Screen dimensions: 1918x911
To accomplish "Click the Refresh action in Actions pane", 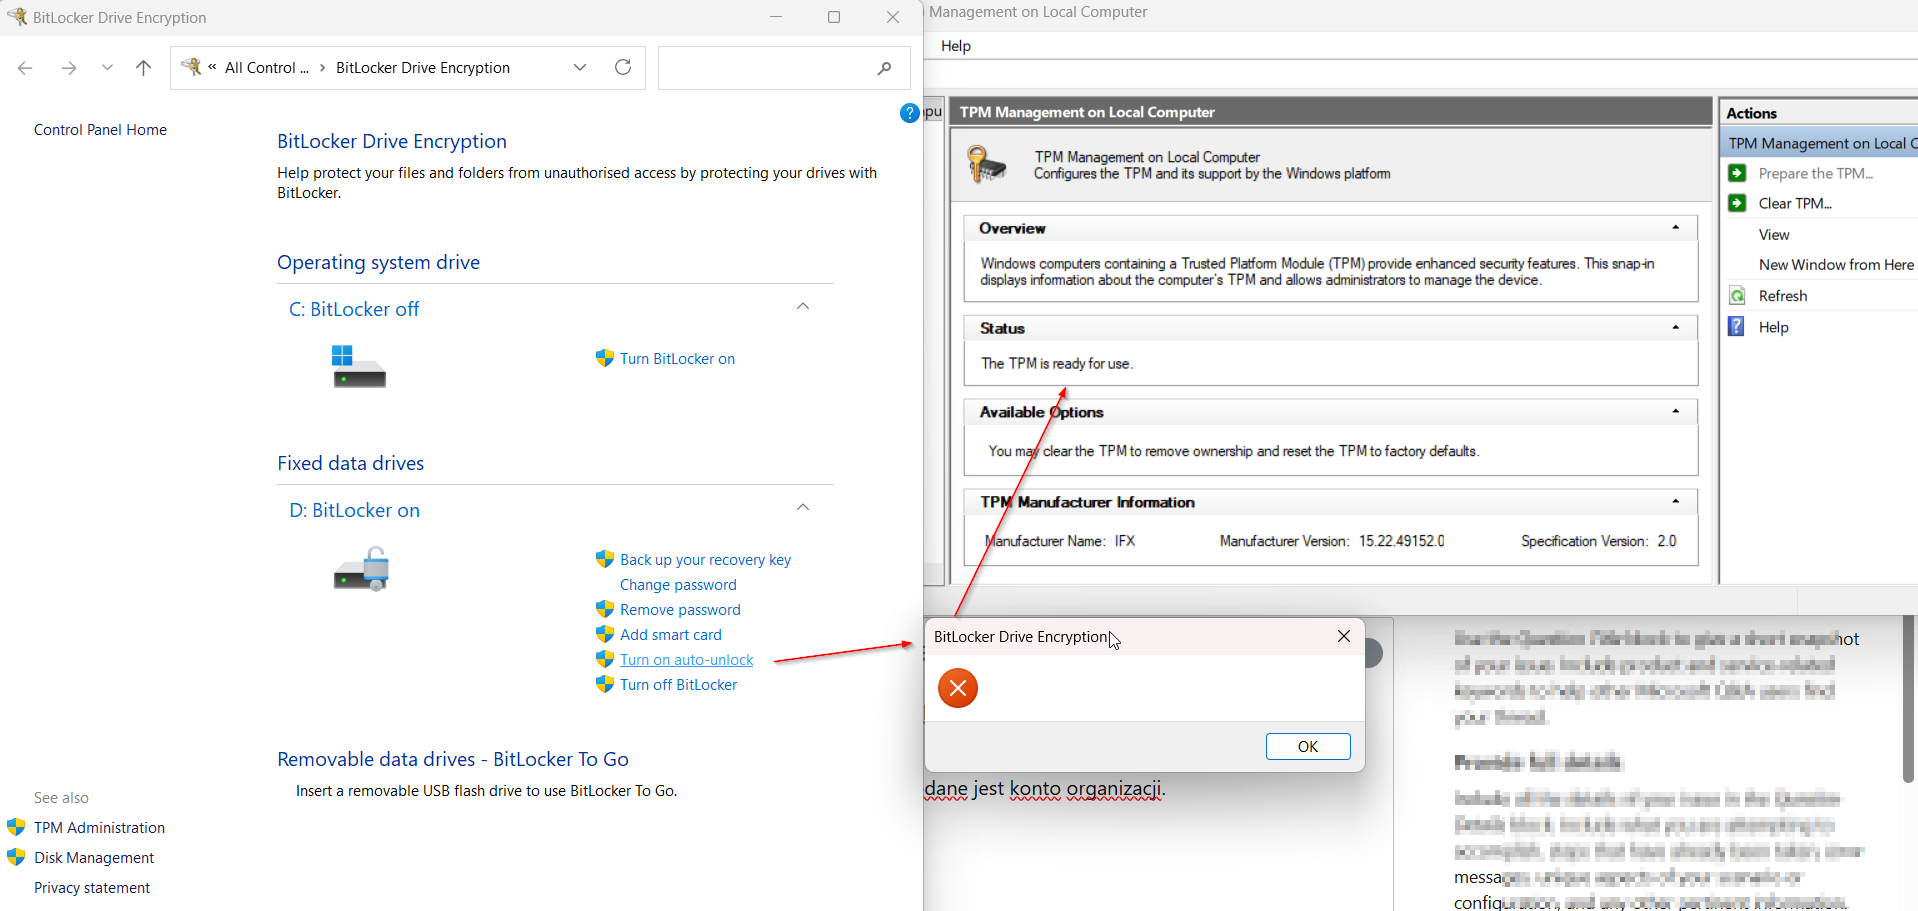I will click(x=1783, y=296).
